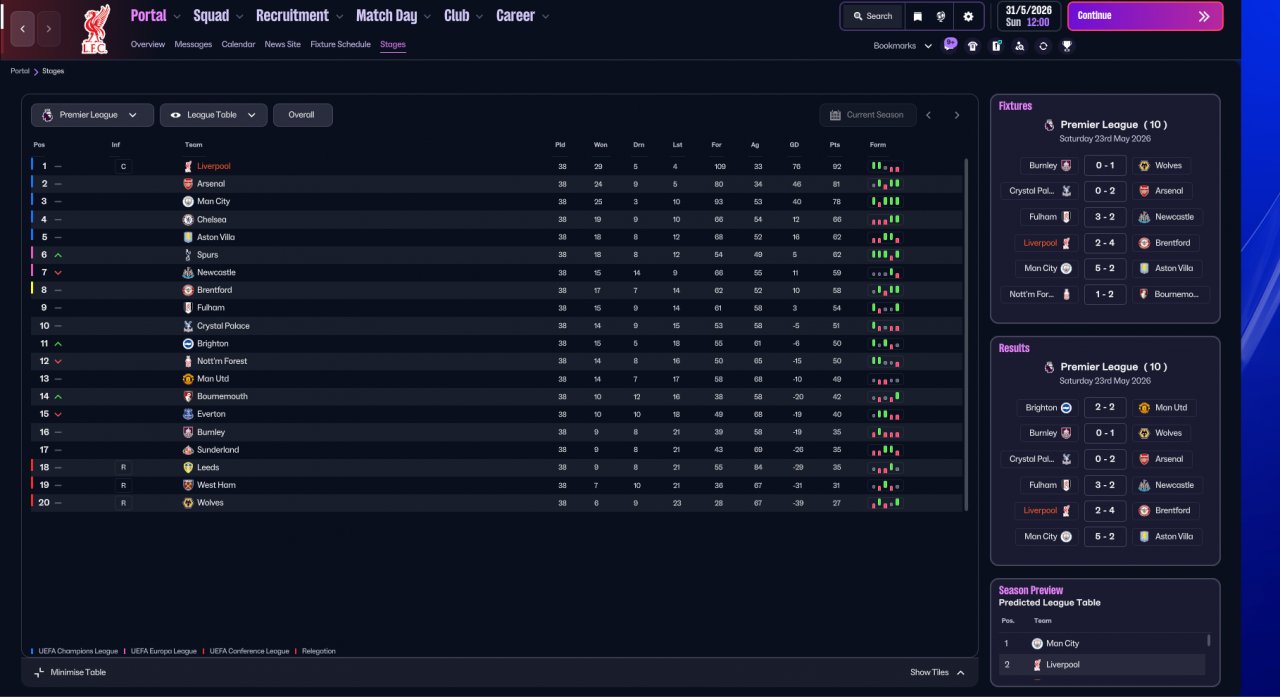Open the League Table view dropdown

click(213, 115)
